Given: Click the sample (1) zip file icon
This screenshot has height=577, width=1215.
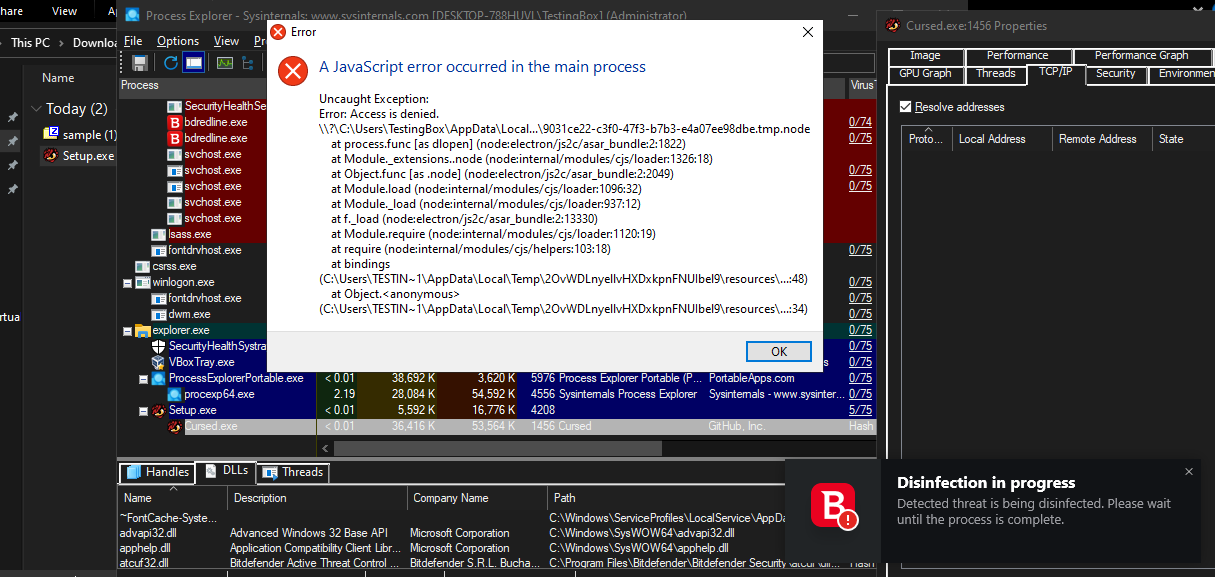Looking at the screenshot, I should (51, 134).
